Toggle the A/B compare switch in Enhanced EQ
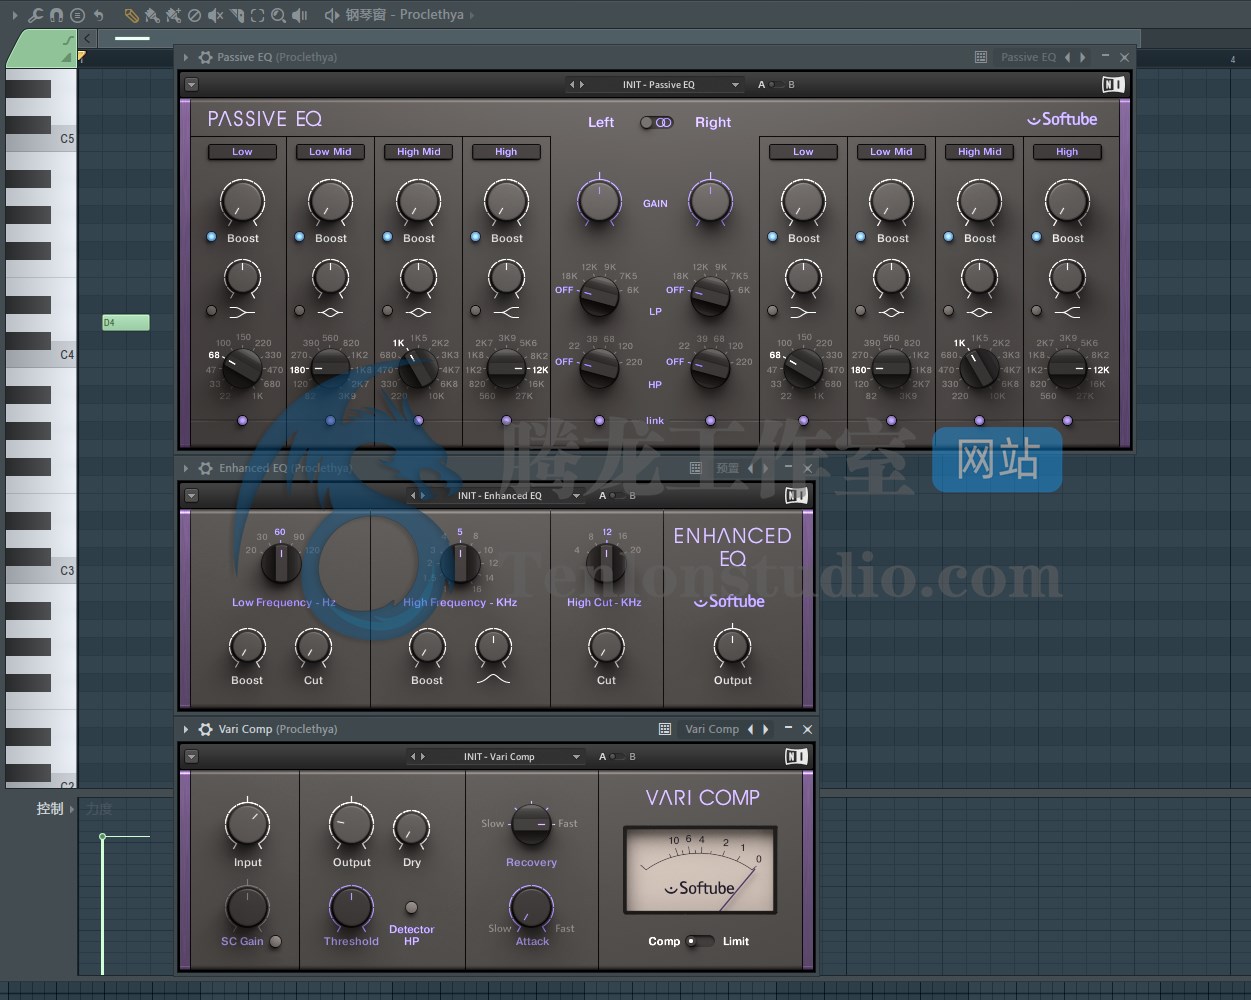 [x=617, y=496]
